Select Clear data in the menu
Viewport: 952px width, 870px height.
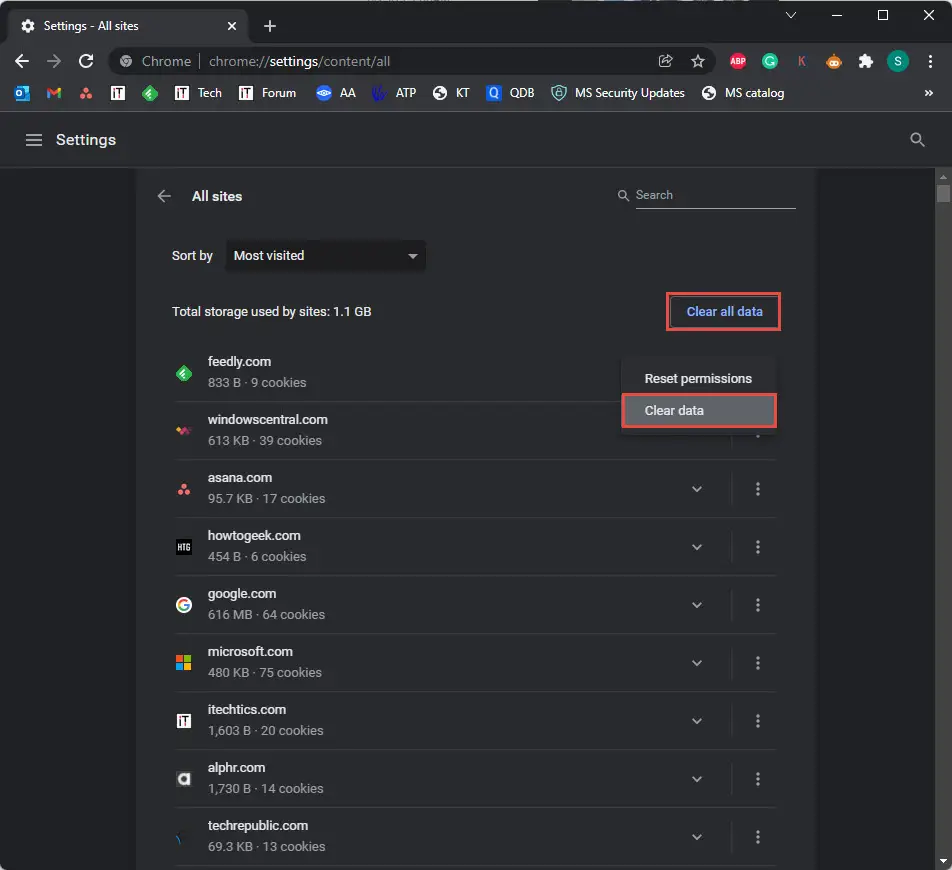tap(698, 410)
